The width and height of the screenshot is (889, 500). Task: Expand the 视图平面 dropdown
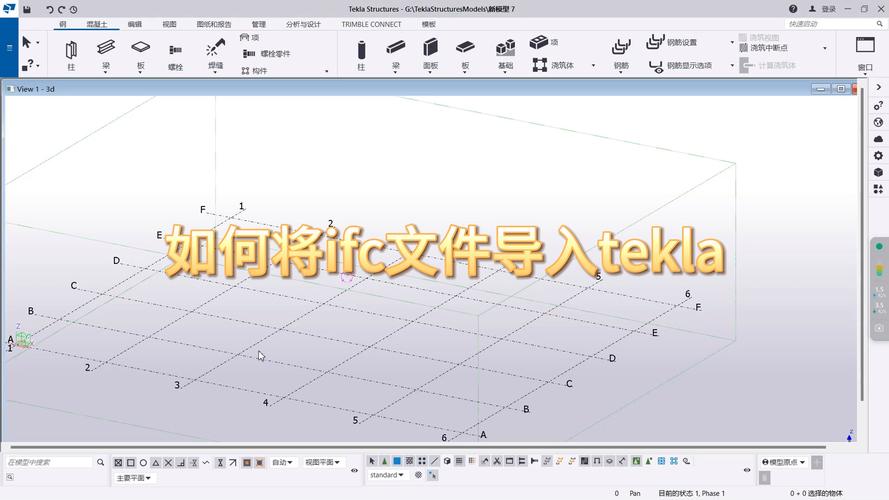323,463
